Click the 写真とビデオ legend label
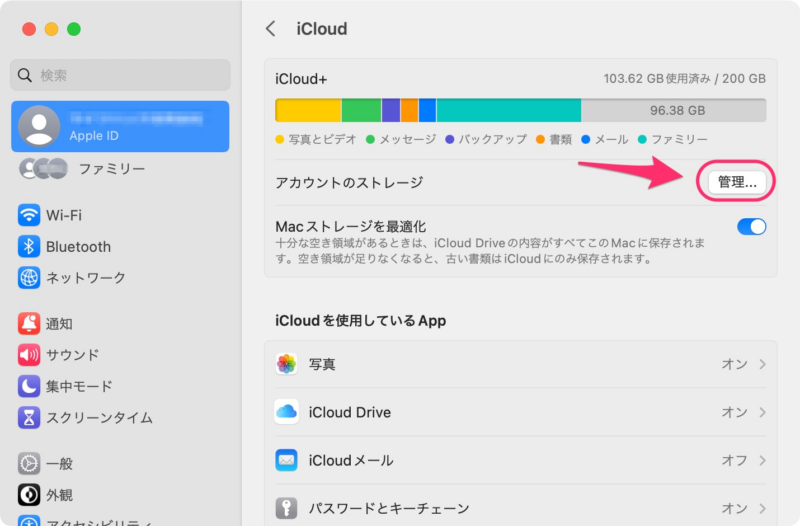Viewport: 800px width, 526px height. [x=322, y=139]
